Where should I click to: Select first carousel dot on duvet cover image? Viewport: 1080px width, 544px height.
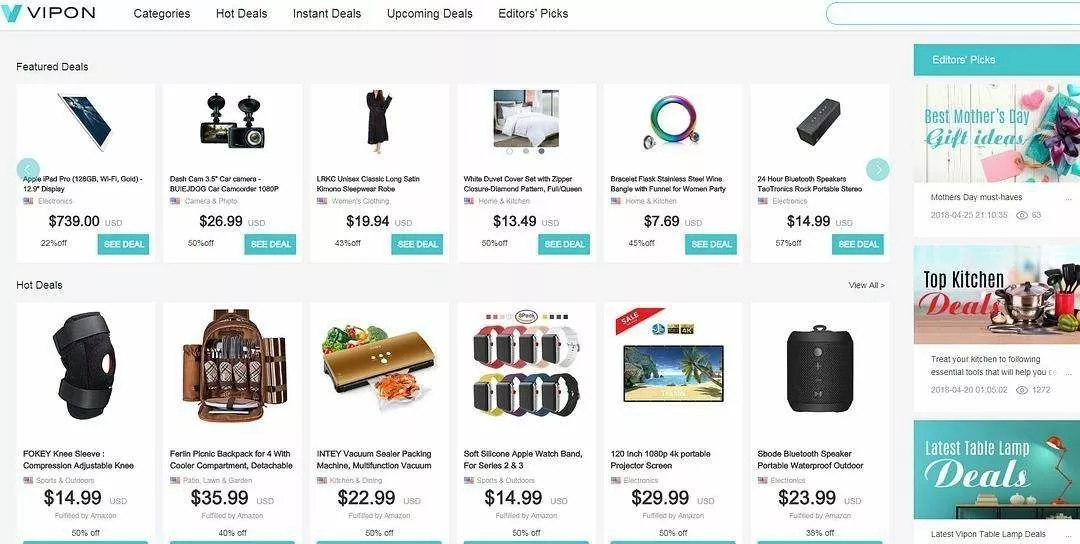coord(510,150)
